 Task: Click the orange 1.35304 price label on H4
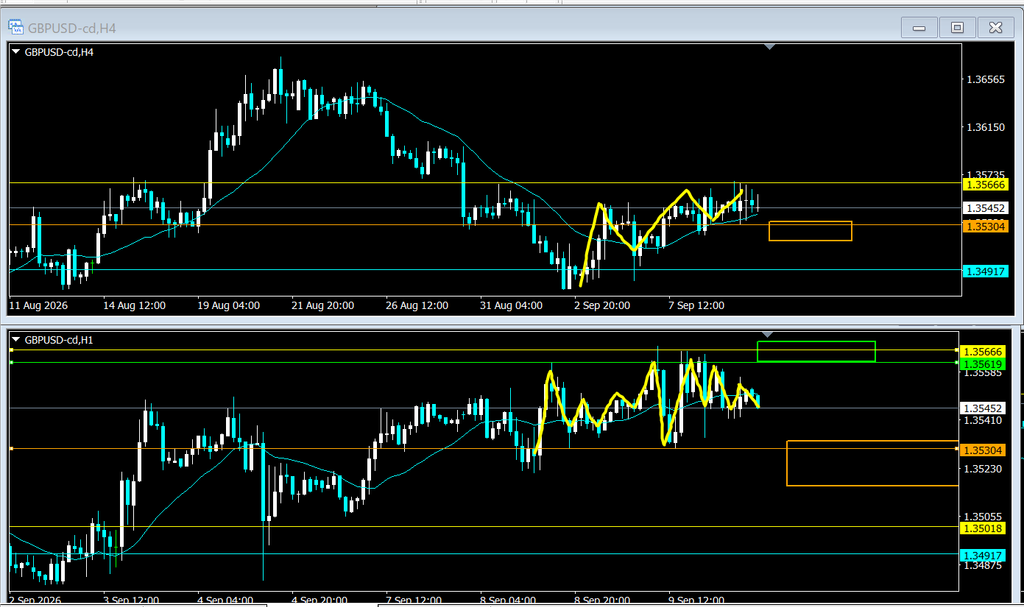click(985, 226)
